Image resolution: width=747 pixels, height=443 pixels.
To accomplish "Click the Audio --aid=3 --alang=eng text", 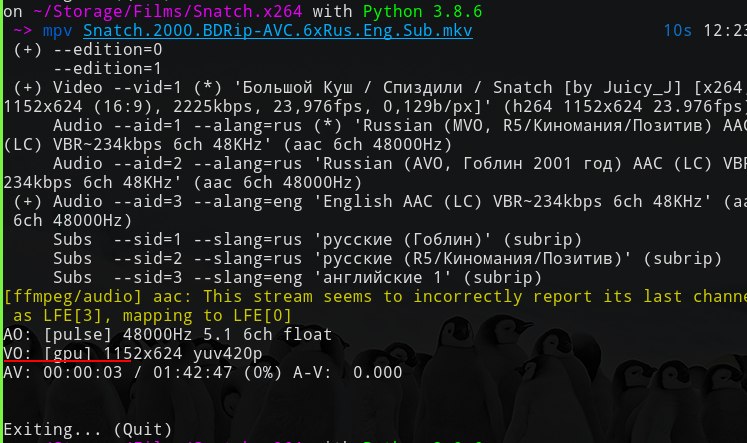I will pos(177,202).
